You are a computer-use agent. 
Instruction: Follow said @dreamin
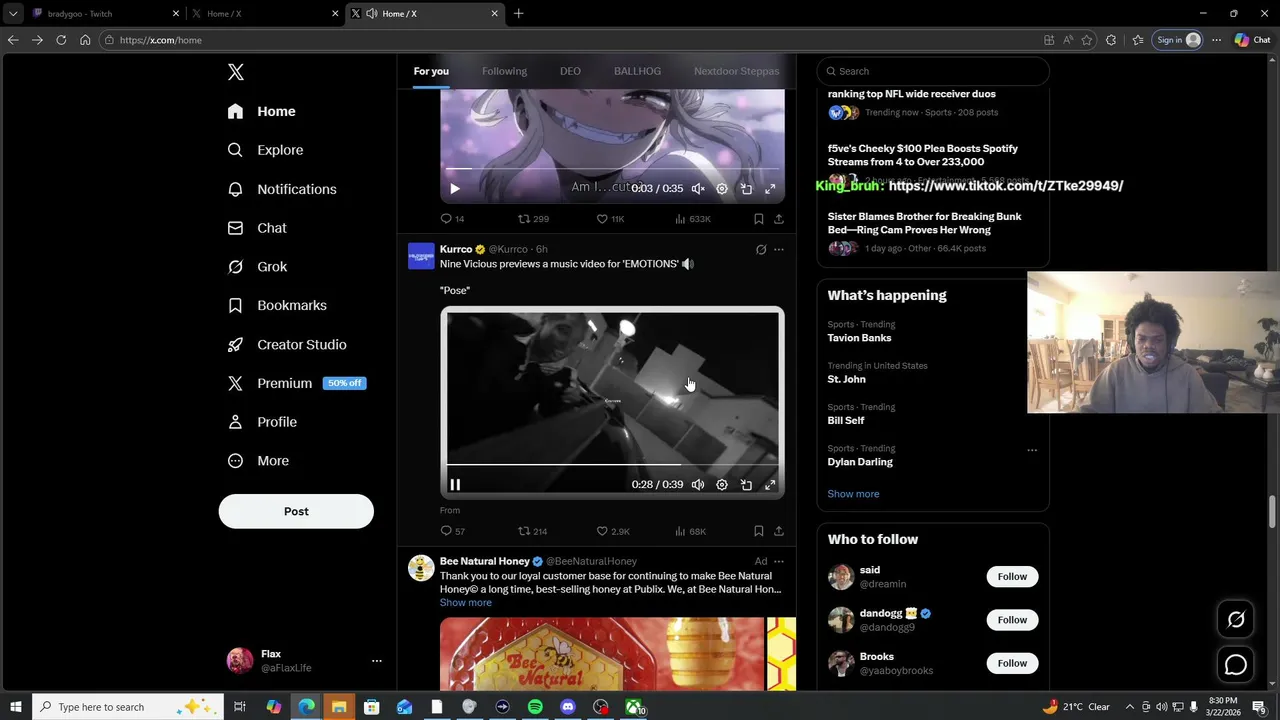point(1012,577)
